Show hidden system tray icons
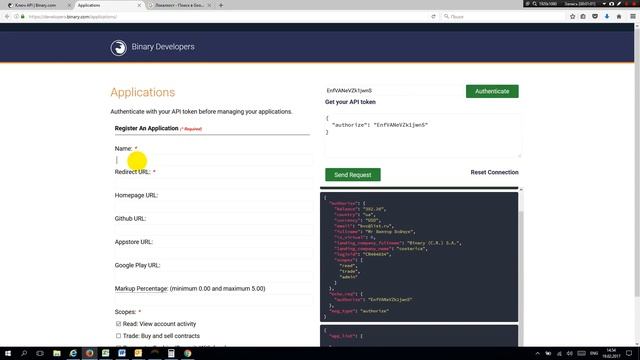Viewport: 640px width, 360px height. coord(538,353)
